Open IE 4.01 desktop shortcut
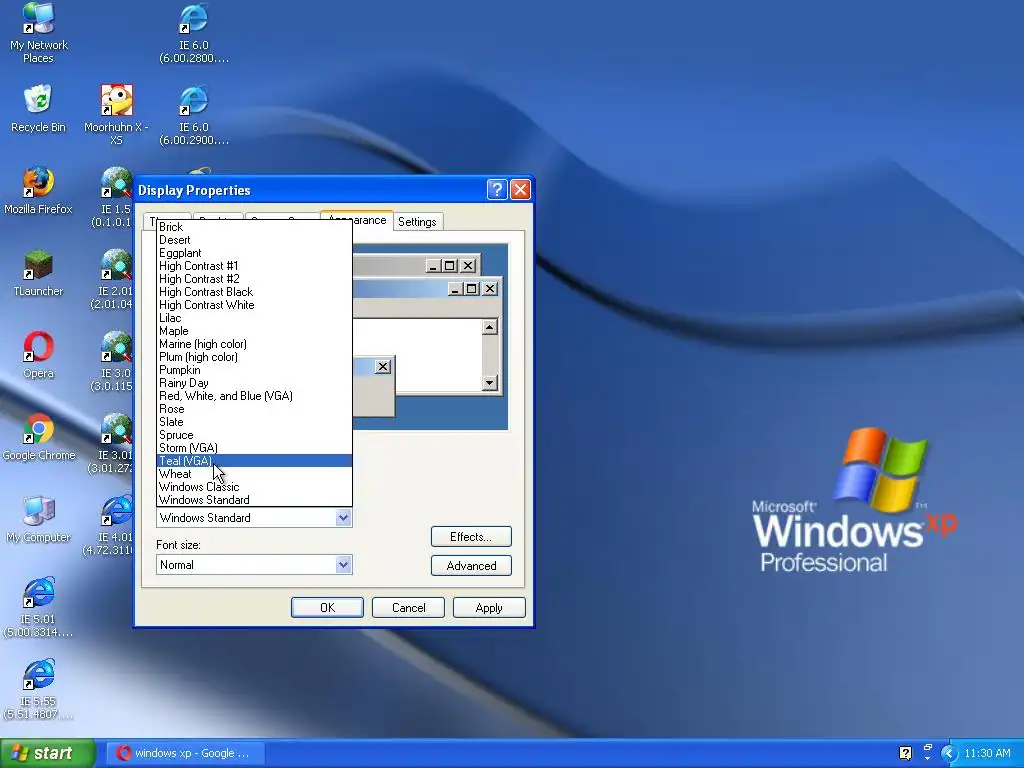 [108, 525]
